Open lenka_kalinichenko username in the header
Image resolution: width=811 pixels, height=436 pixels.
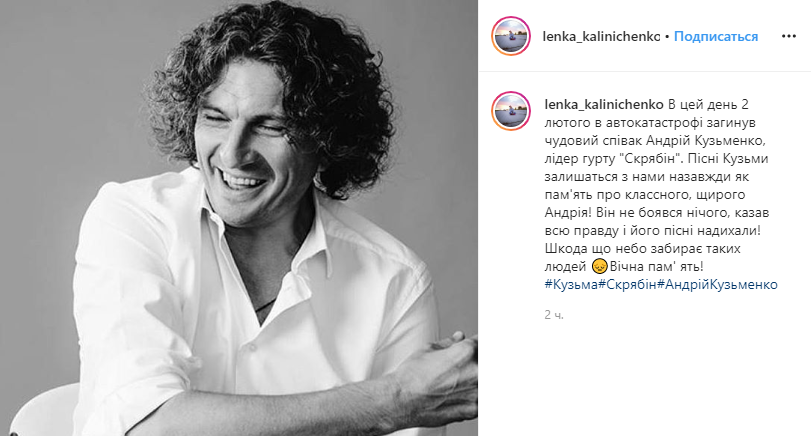click(601, 36)
